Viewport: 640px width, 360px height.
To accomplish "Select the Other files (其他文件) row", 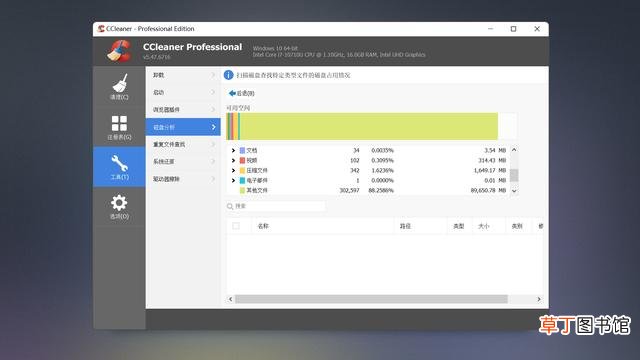I will pyautogui.click(x=368, y=190).
